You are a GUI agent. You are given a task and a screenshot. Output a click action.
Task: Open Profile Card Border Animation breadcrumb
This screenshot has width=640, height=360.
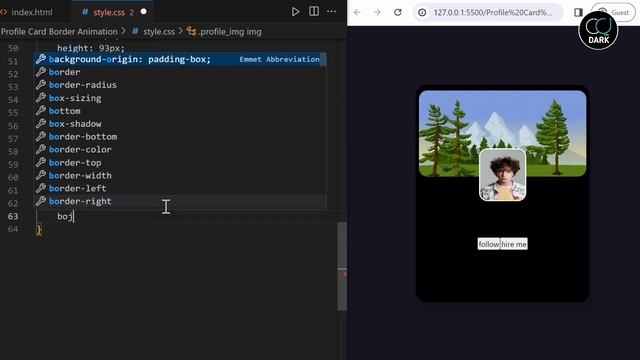(x=59, y=31)
